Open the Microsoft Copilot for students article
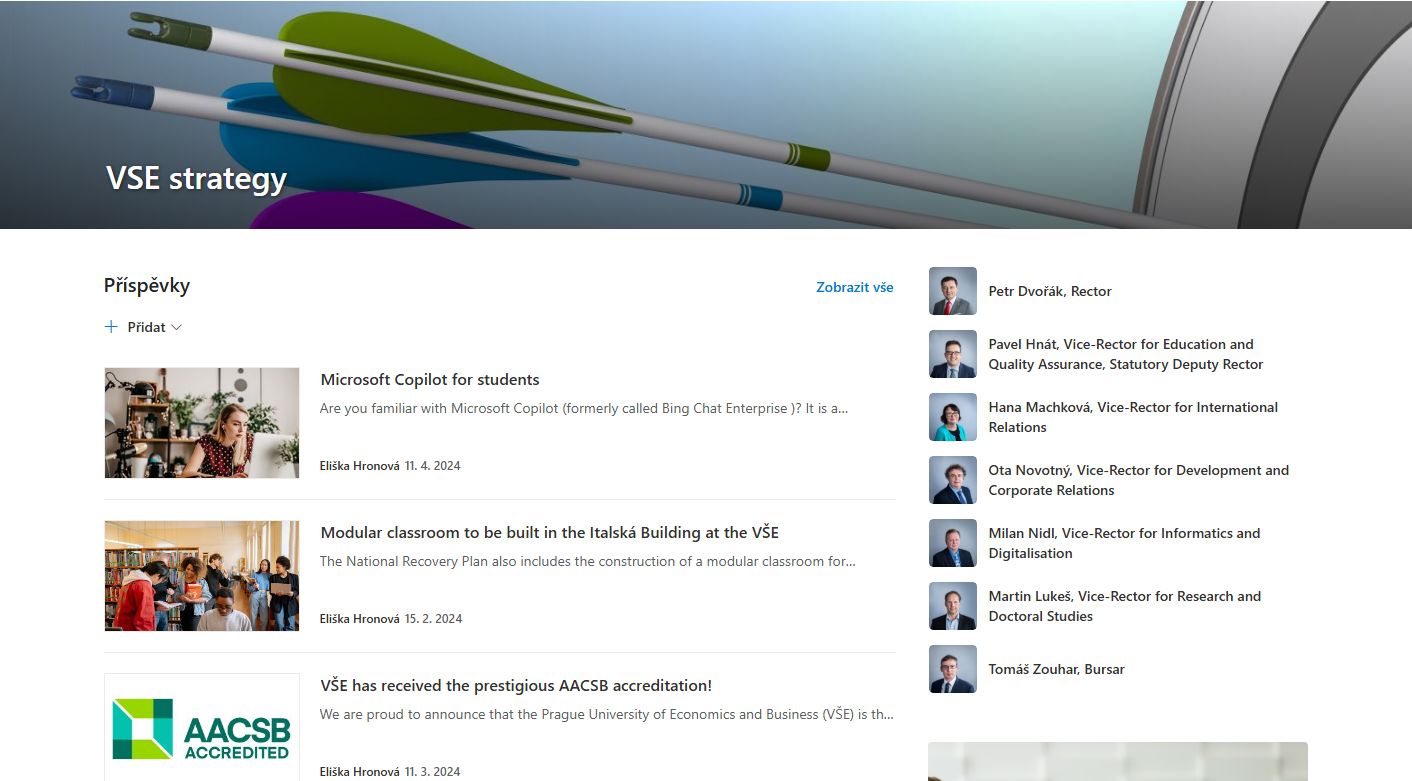Viewport: 1412px width, 781px height. pyautogui.click(x=429, y=380)
